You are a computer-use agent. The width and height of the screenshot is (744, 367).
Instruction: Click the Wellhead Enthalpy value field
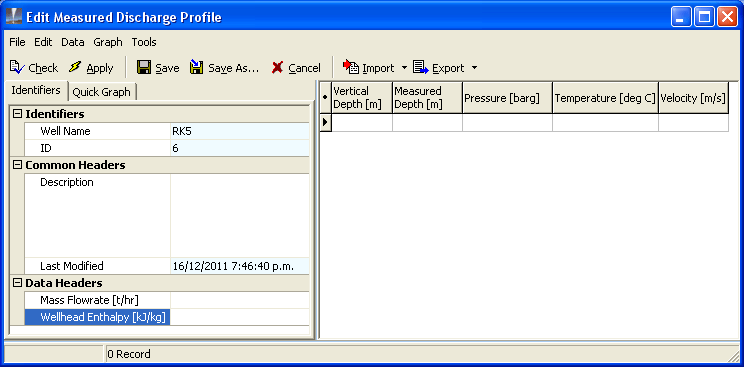pyautogui.click(x=240, y=317)
